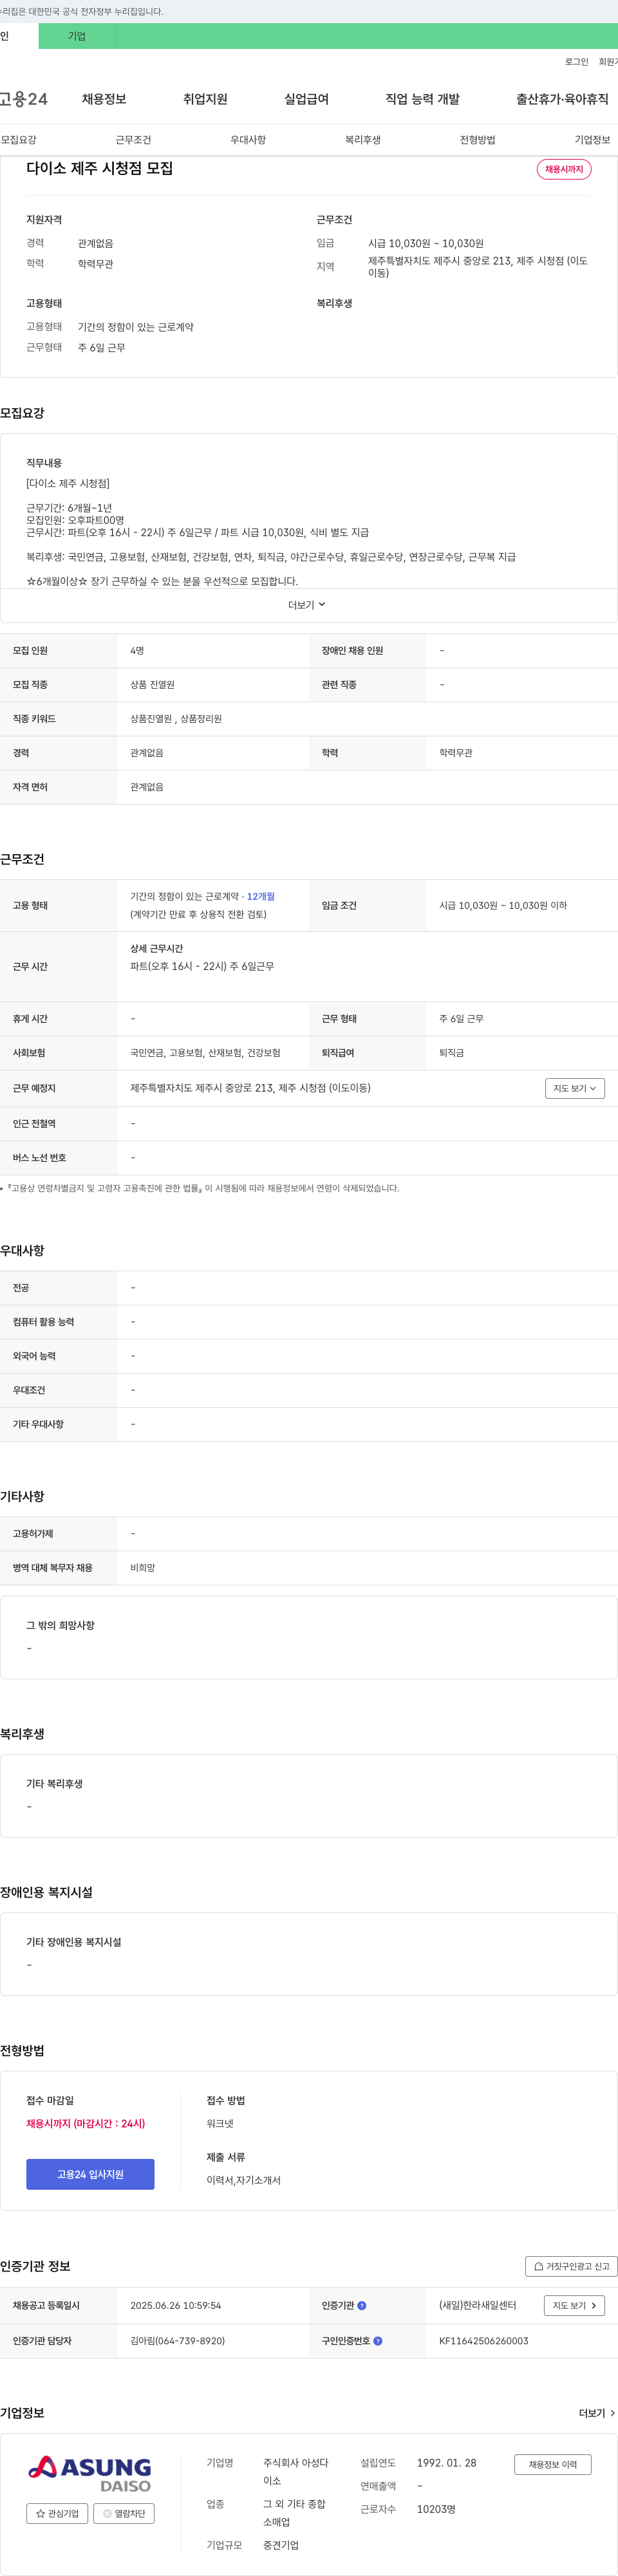Click keywords 상품진열원 , 상품정리원

[176, 719]
